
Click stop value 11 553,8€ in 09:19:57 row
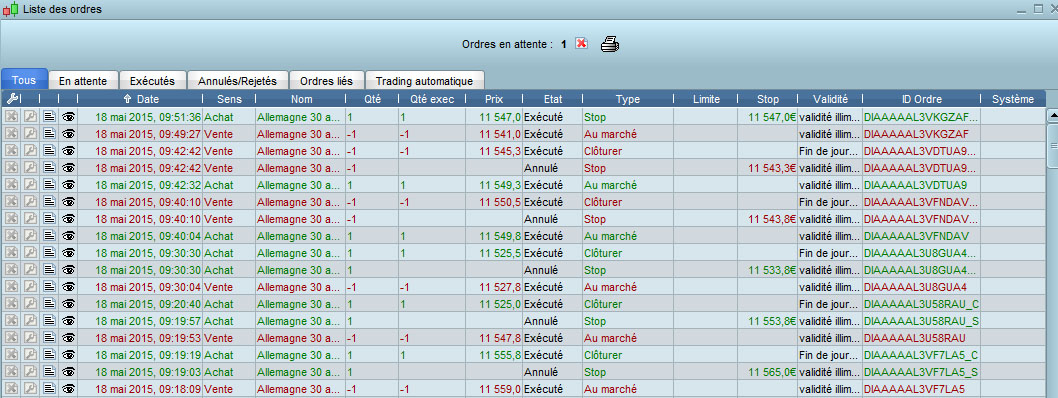tap(772, 320)
